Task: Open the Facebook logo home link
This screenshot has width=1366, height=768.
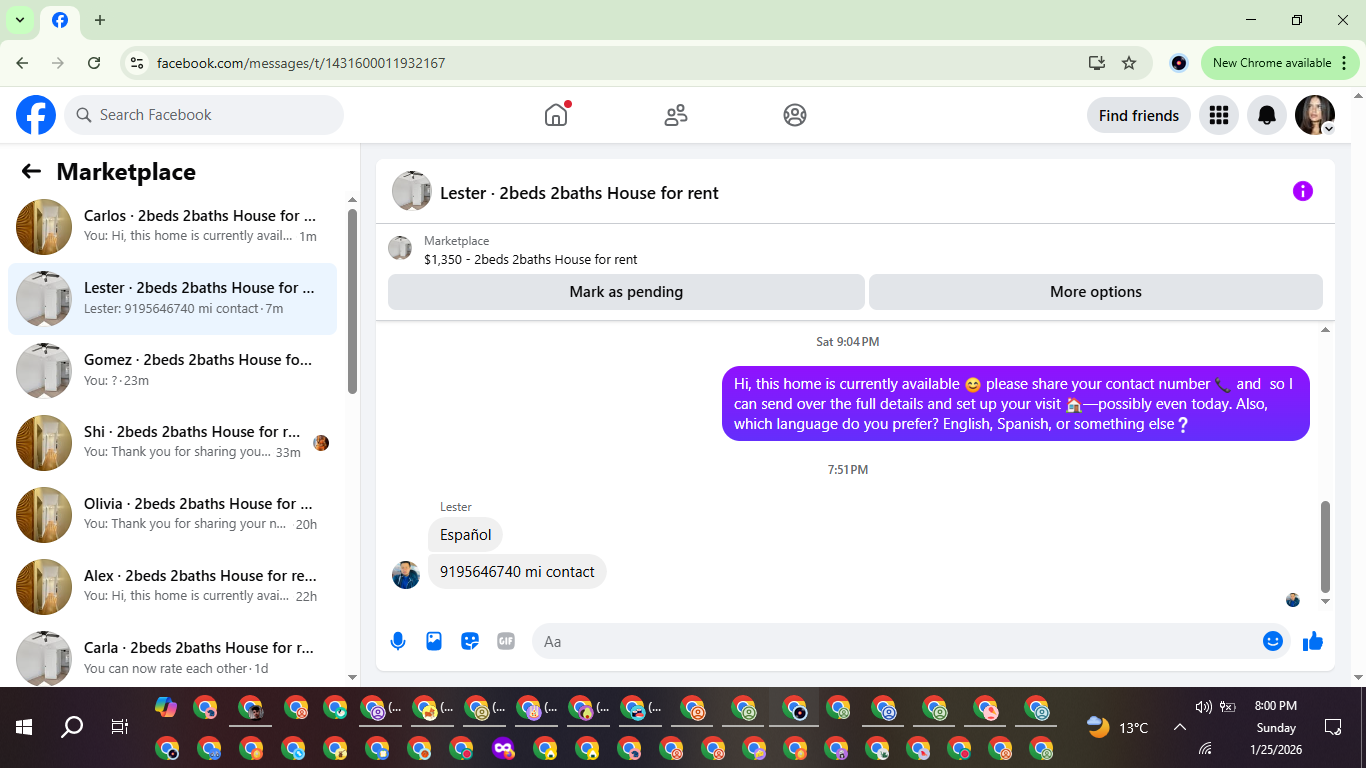Action: [36, 115]
